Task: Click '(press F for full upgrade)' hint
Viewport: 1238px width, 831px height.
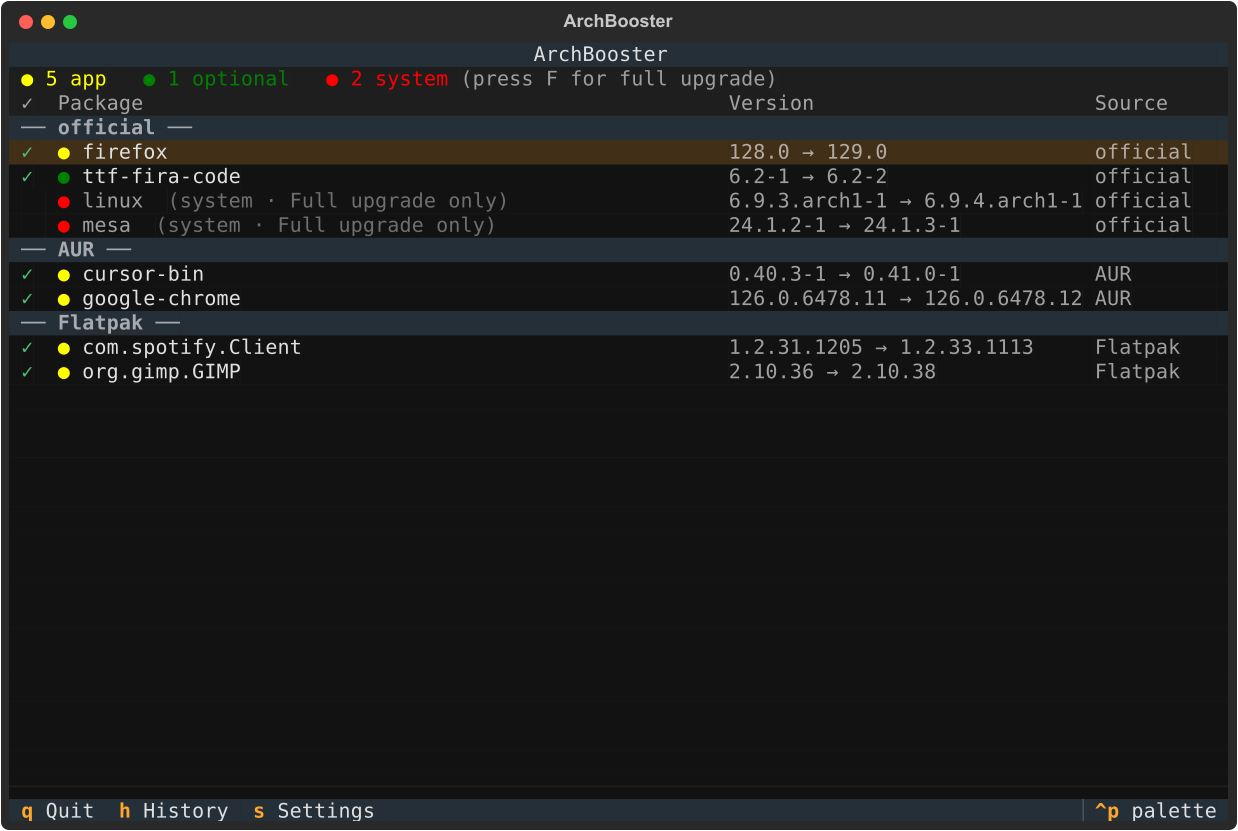Action: point(619,79)
